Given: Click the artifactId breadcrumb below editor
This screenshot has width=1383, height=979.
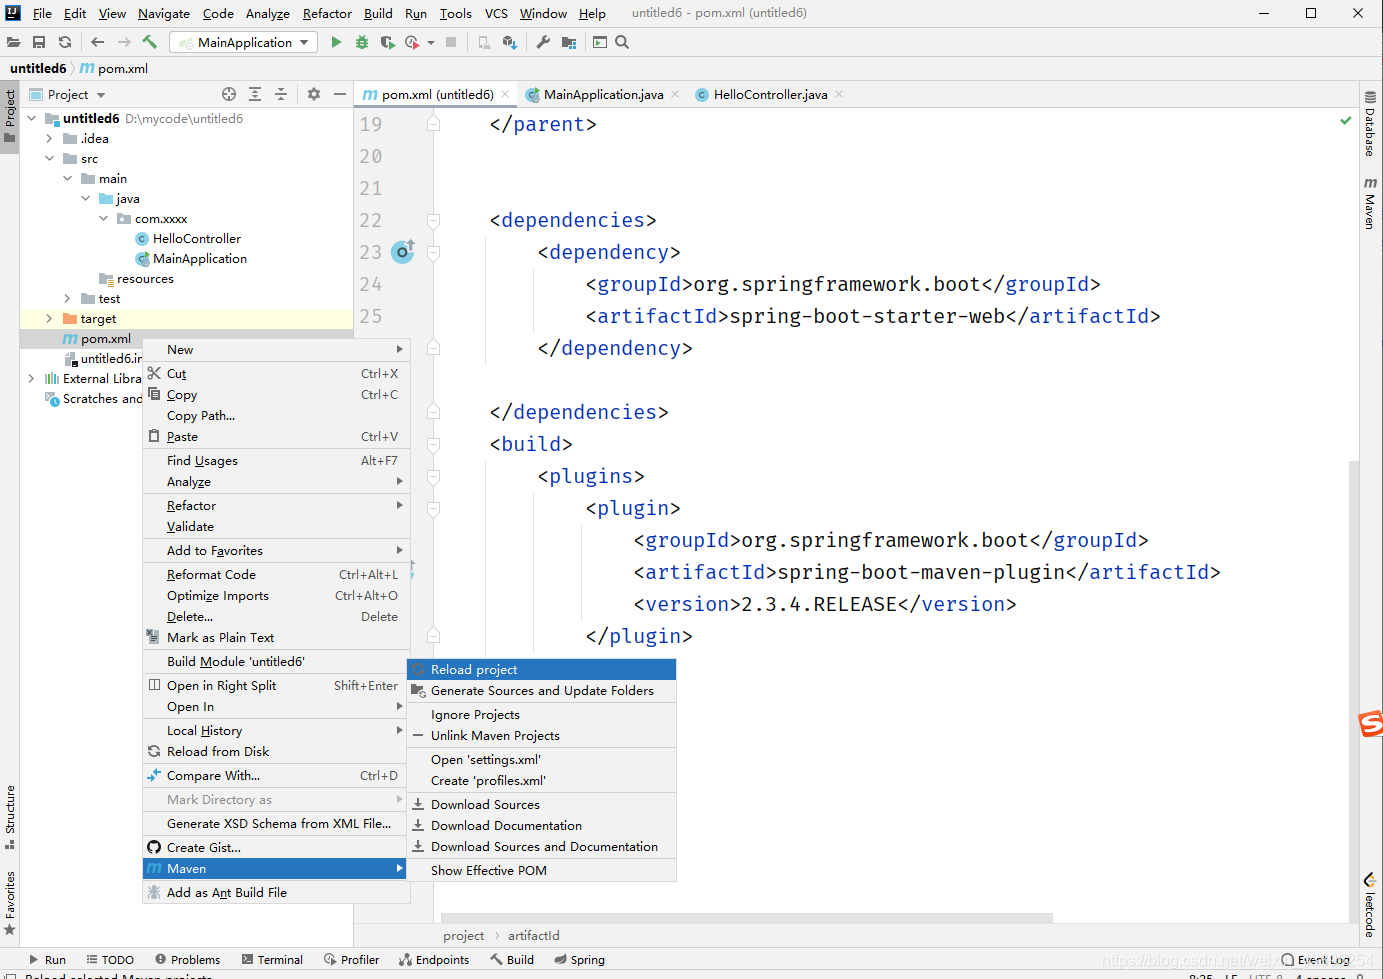Looking at the screenshot, I should pos(533,935).
